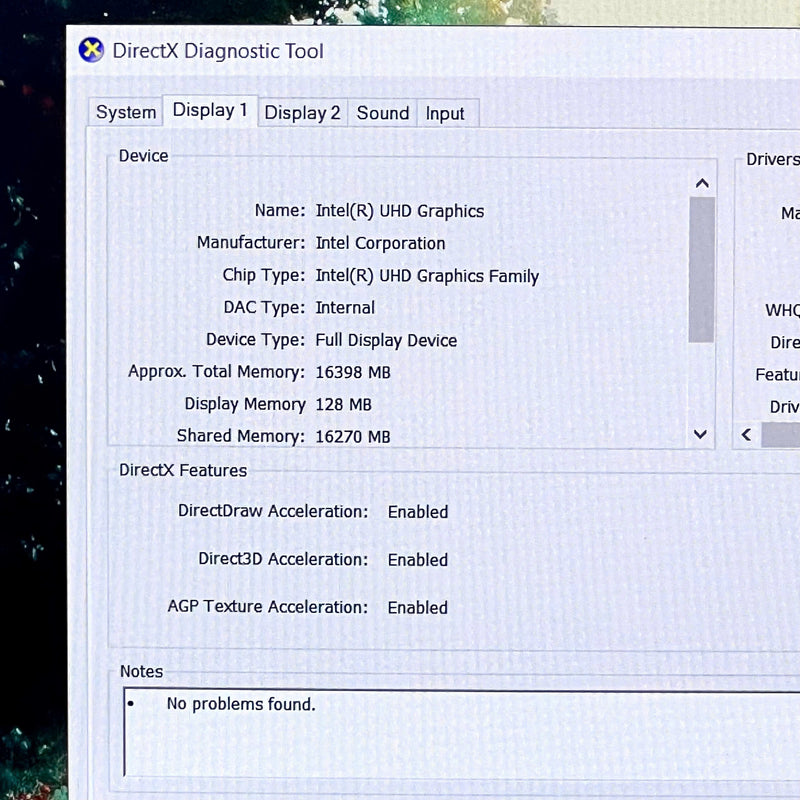Click the Display Memory label
800x800 pixels.
tap(245, 404)
